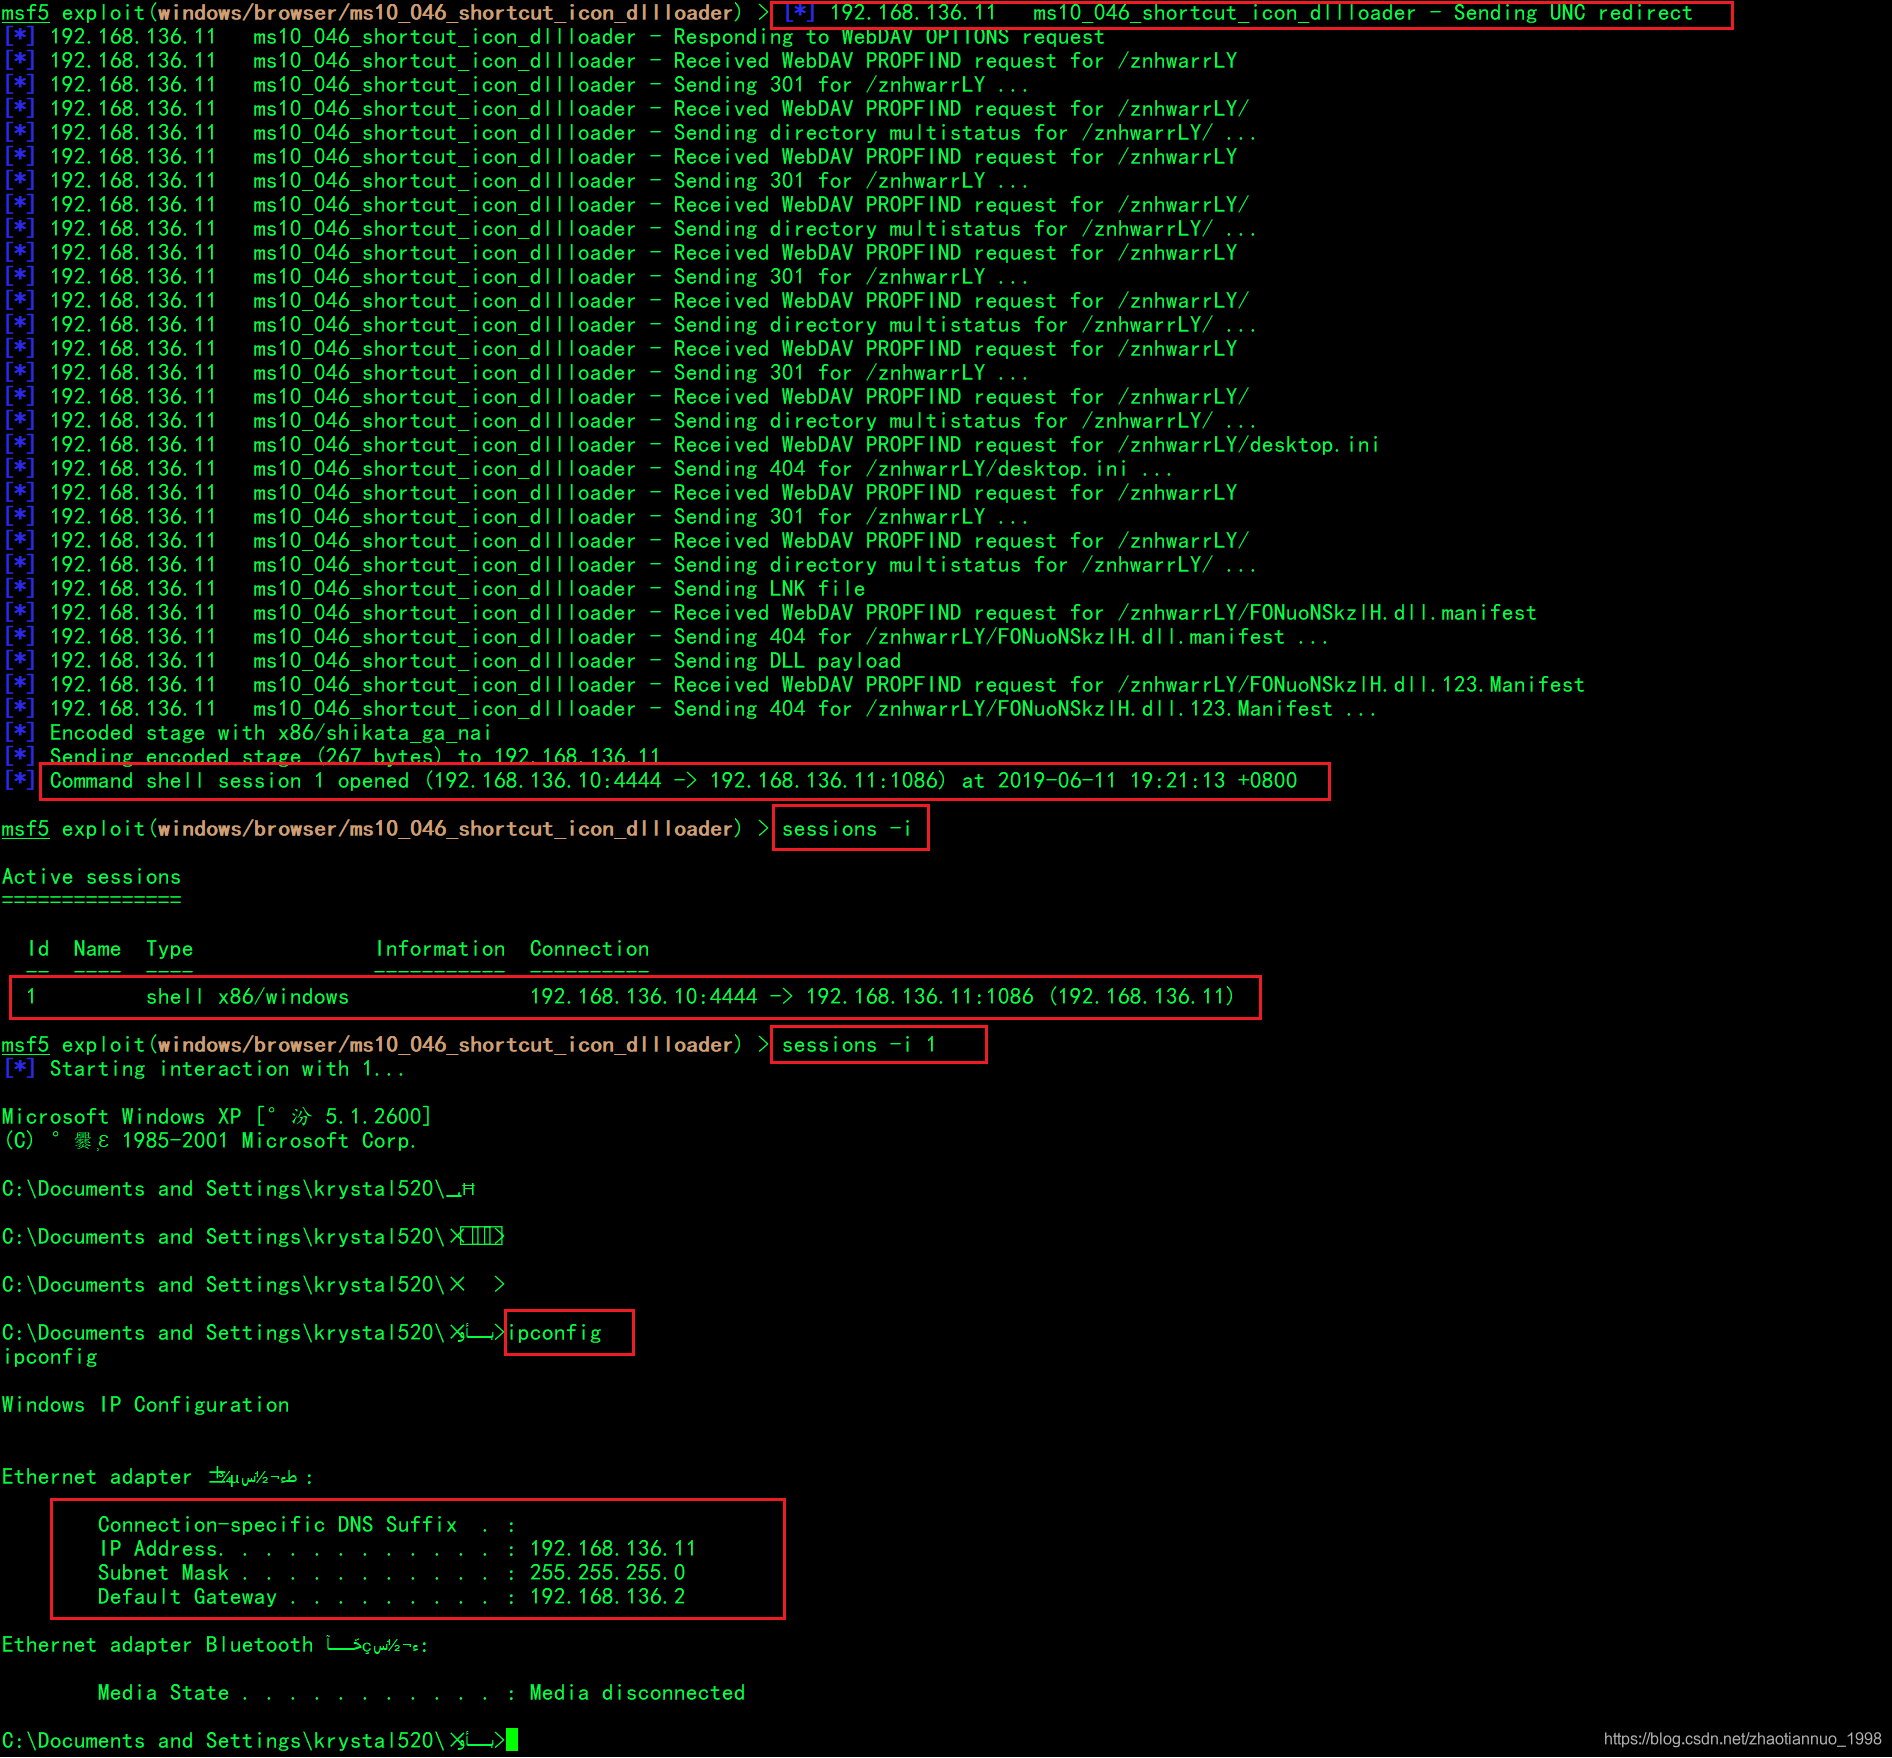Screen dimensions: 1892x1758
Task: Click the 'ipconfig' command typed at the prompt
Action: (555, 1333)
